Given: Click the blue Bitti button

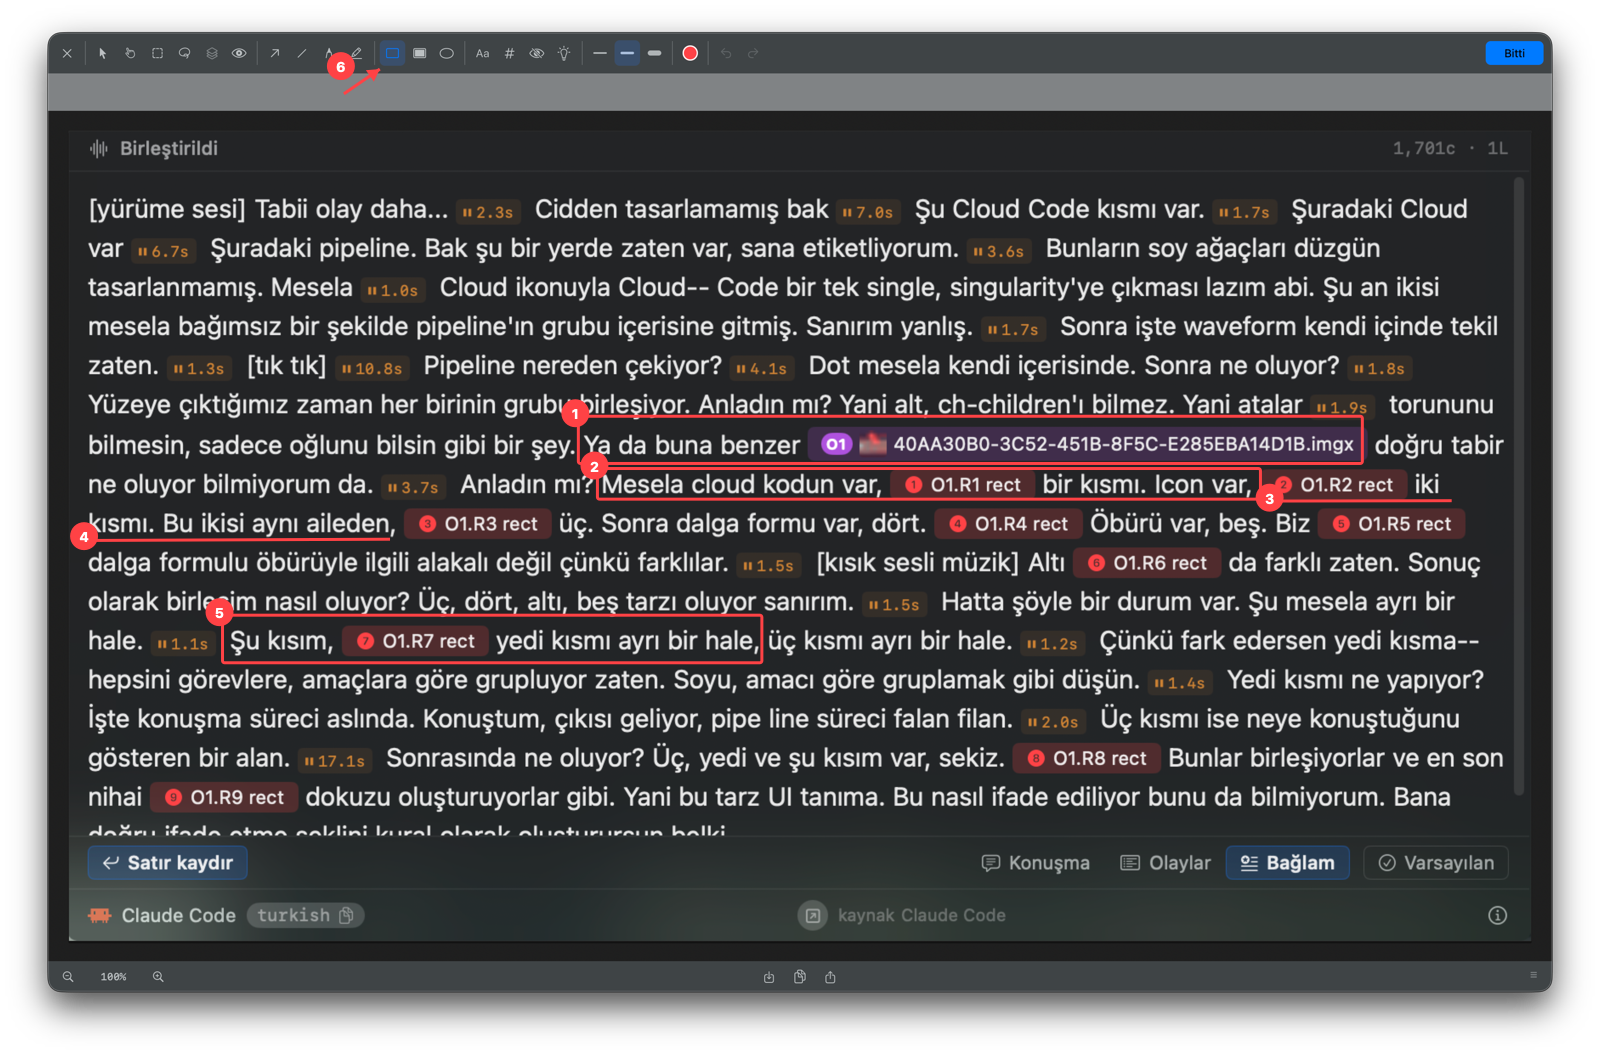Looking at the screenshot, I should [1514, 54].
